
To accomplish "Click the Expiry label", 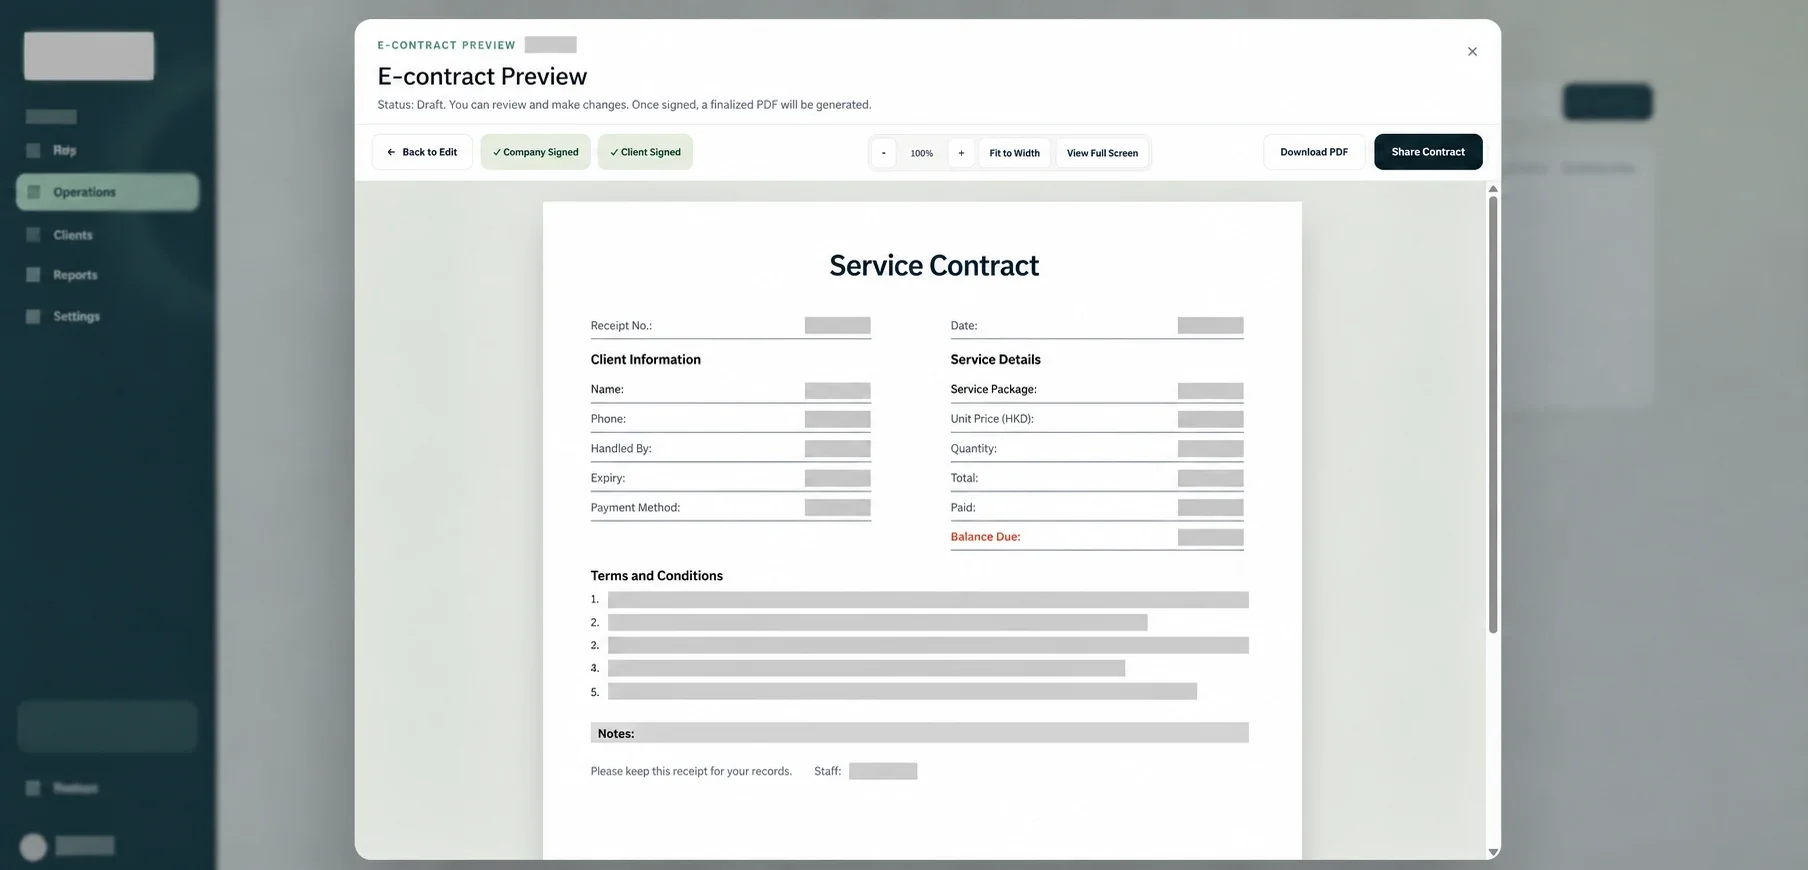I will (x=608, y=478).
